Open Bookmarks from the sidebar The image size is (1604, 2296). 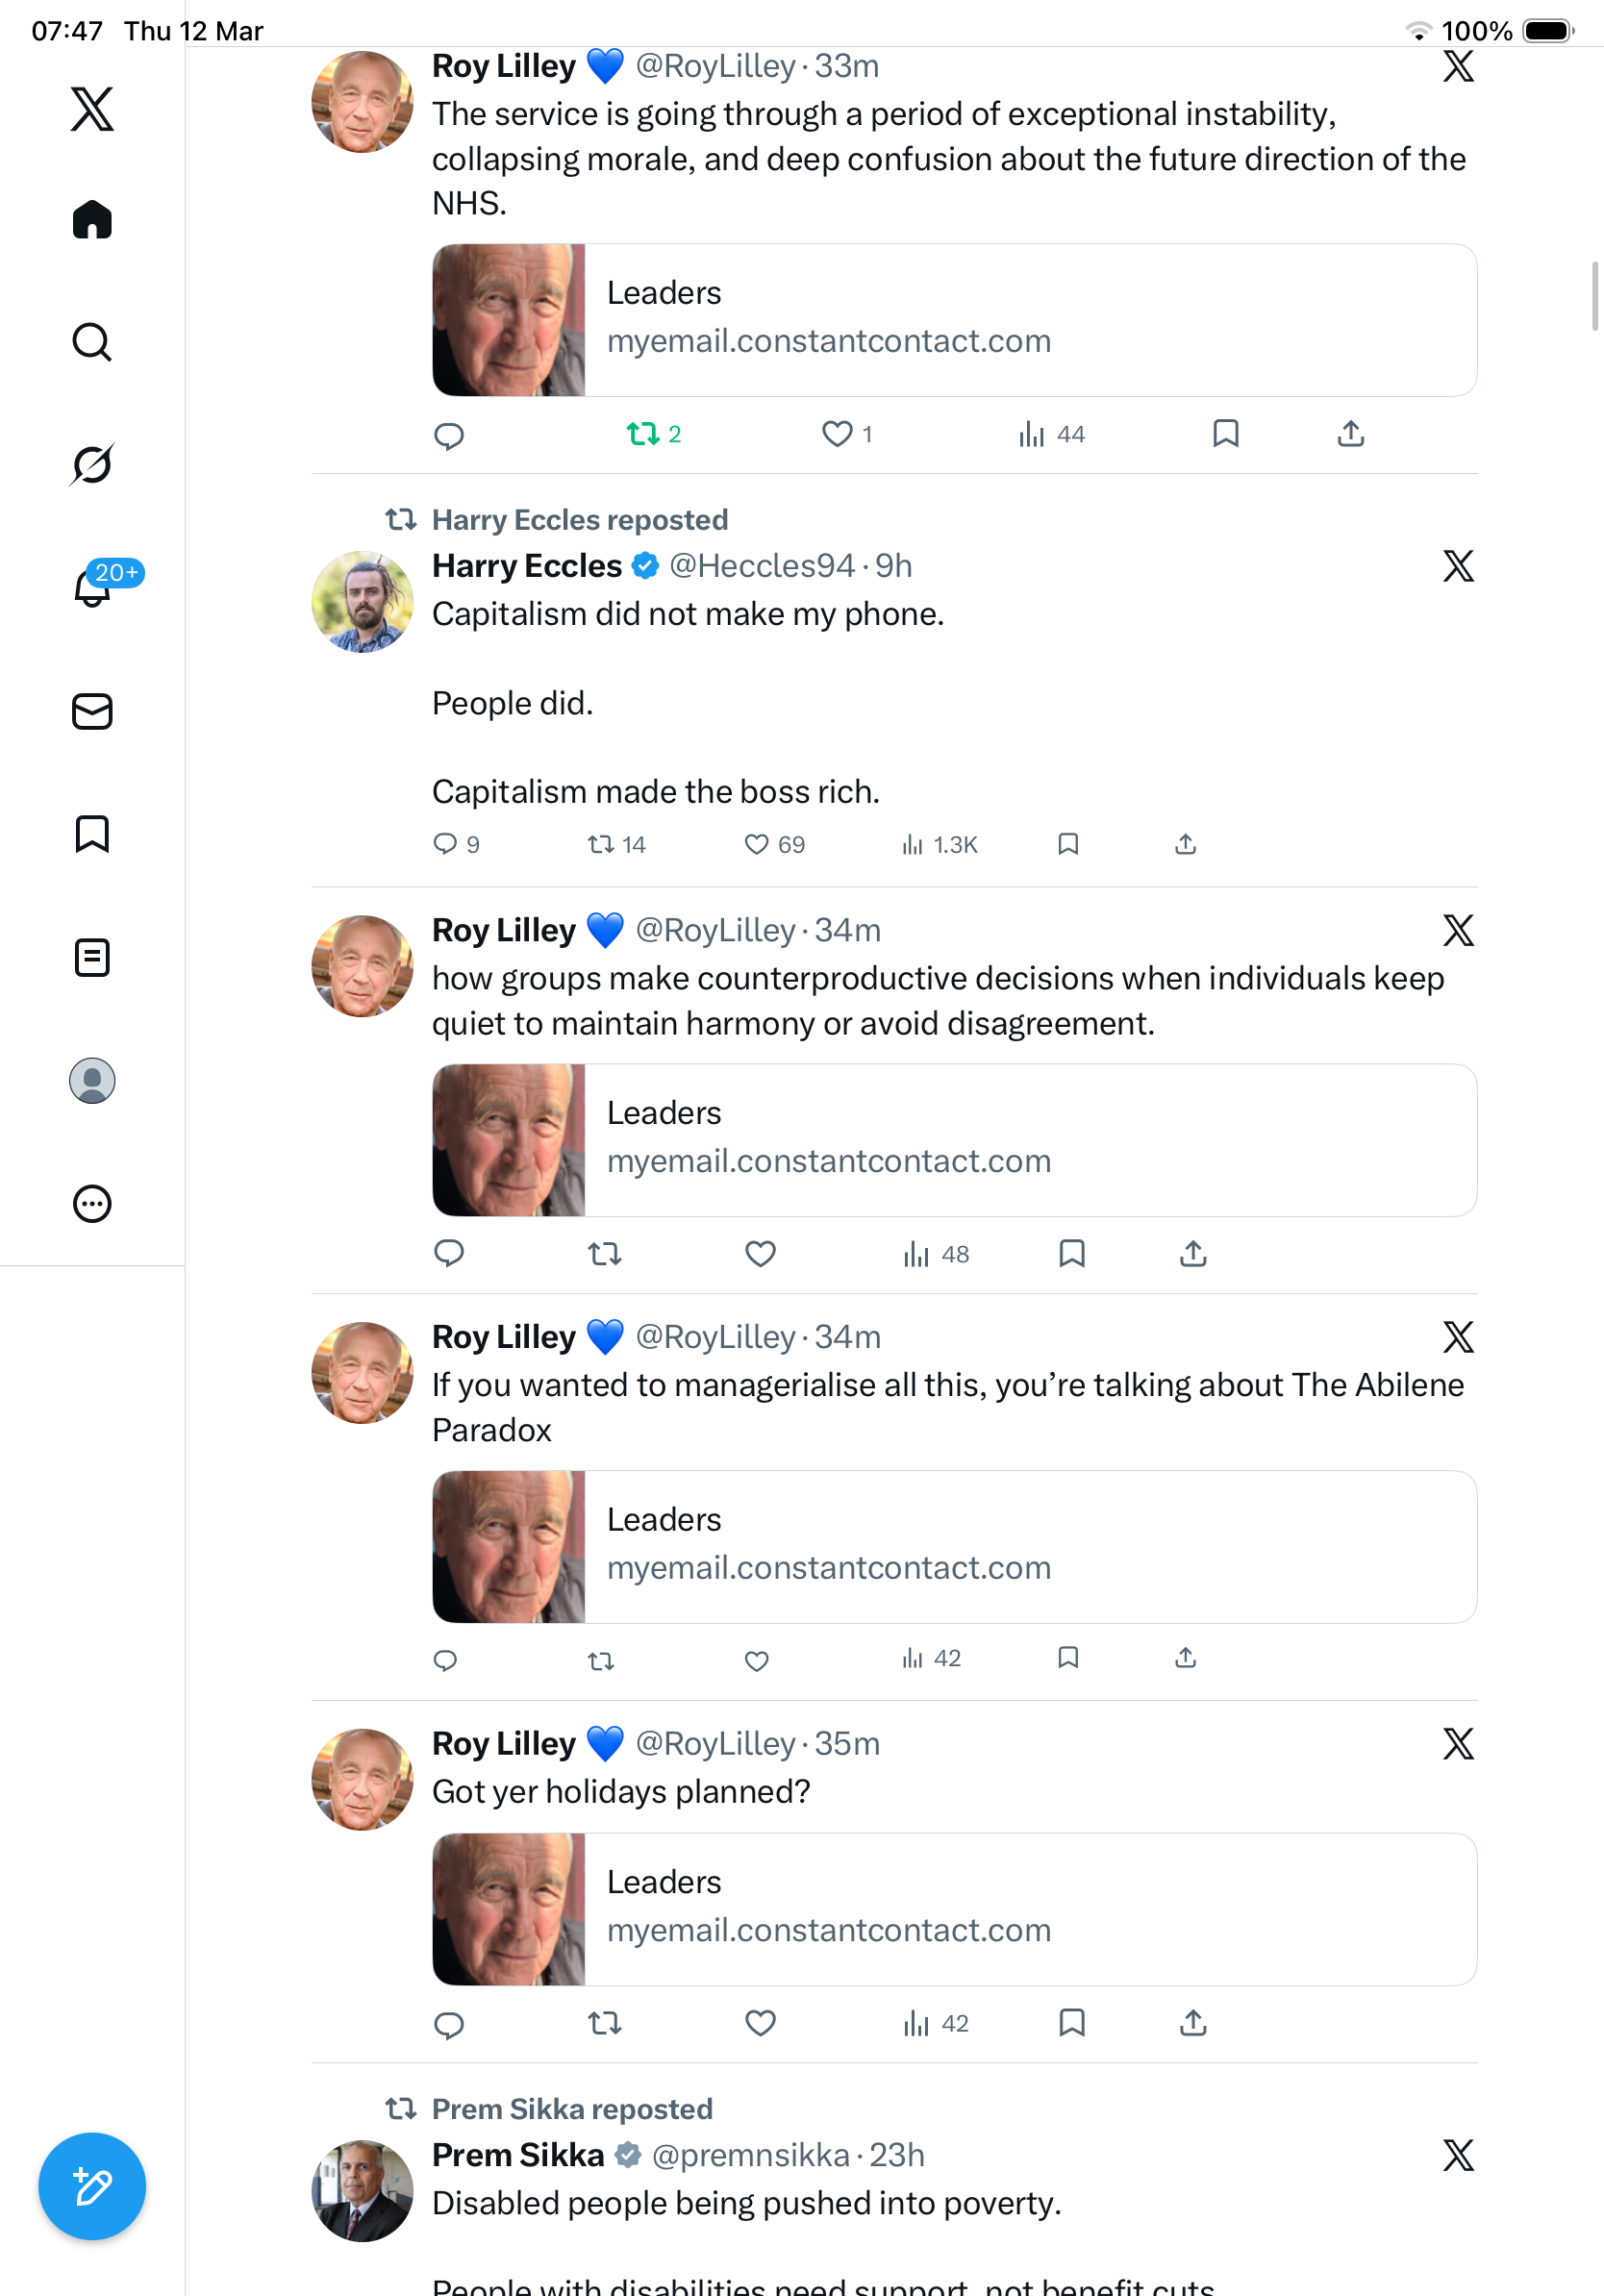92,834
